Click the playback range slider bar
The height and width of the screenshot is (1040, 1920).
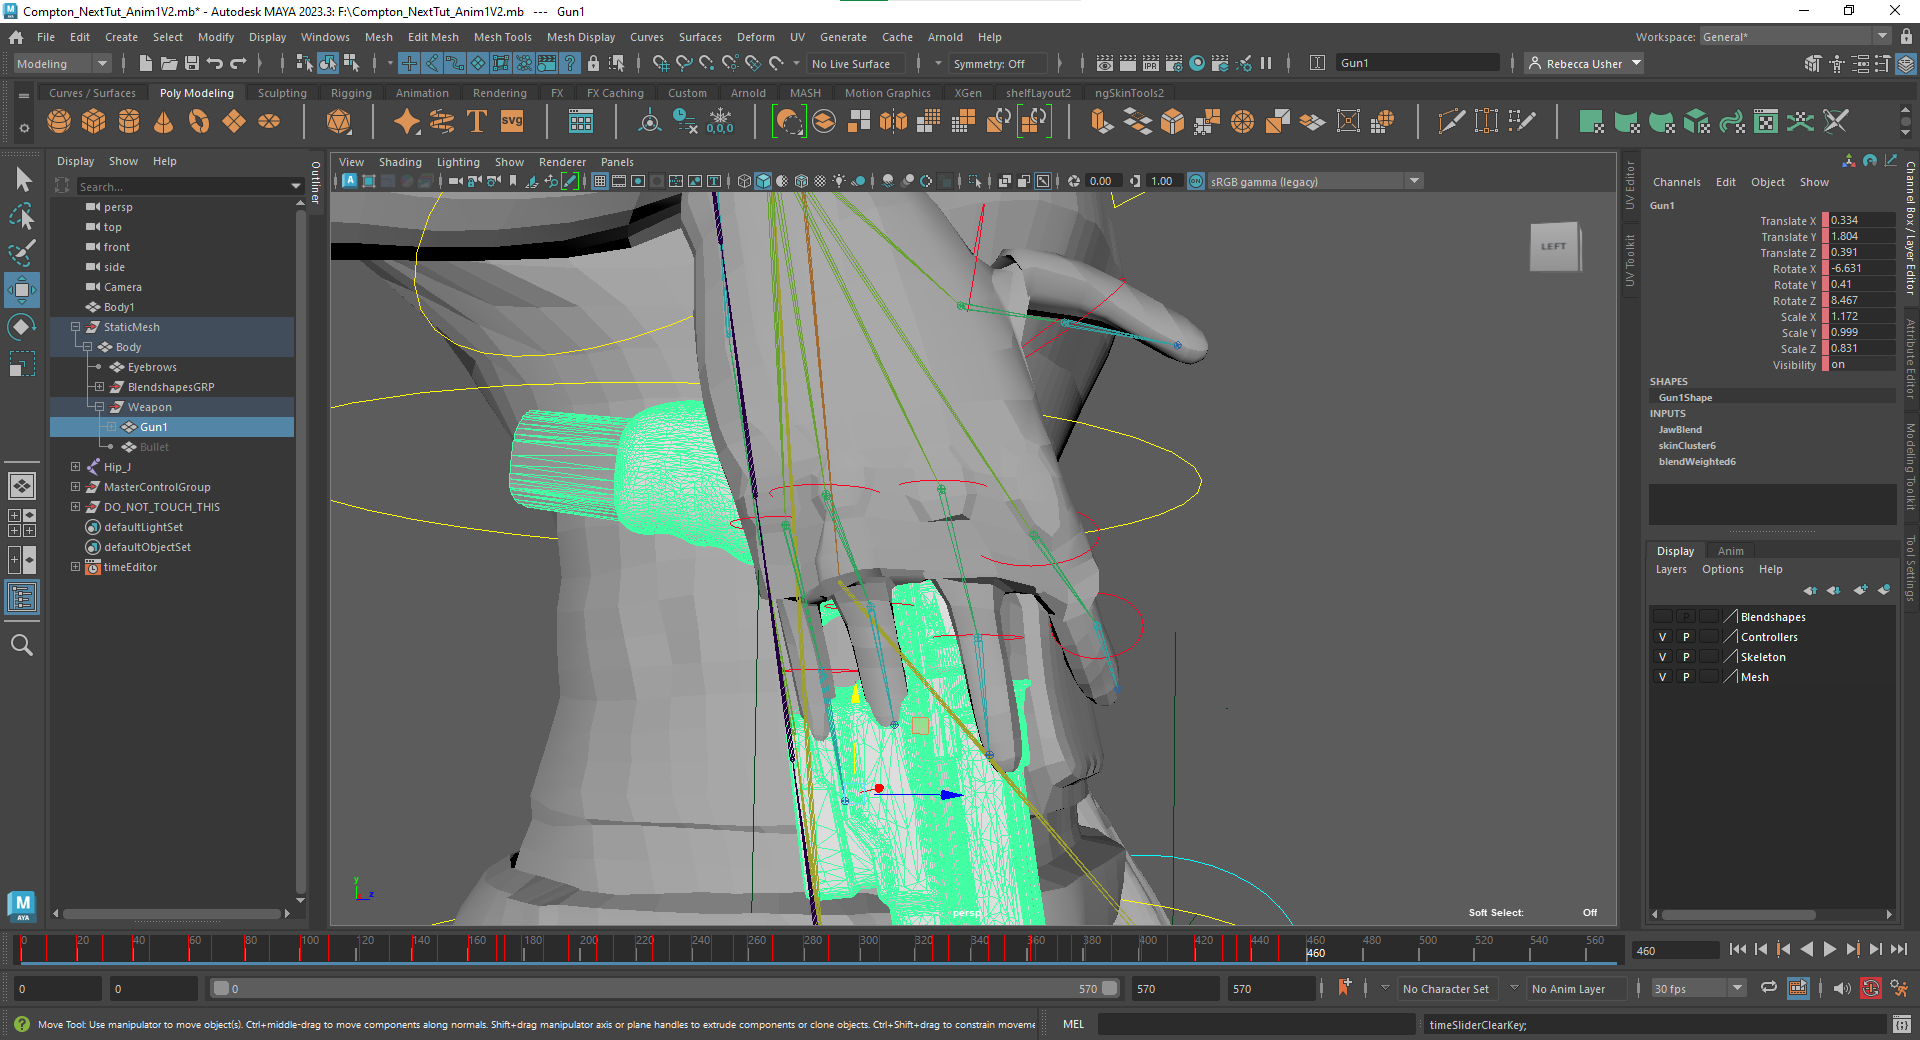[x=660, y=989]
